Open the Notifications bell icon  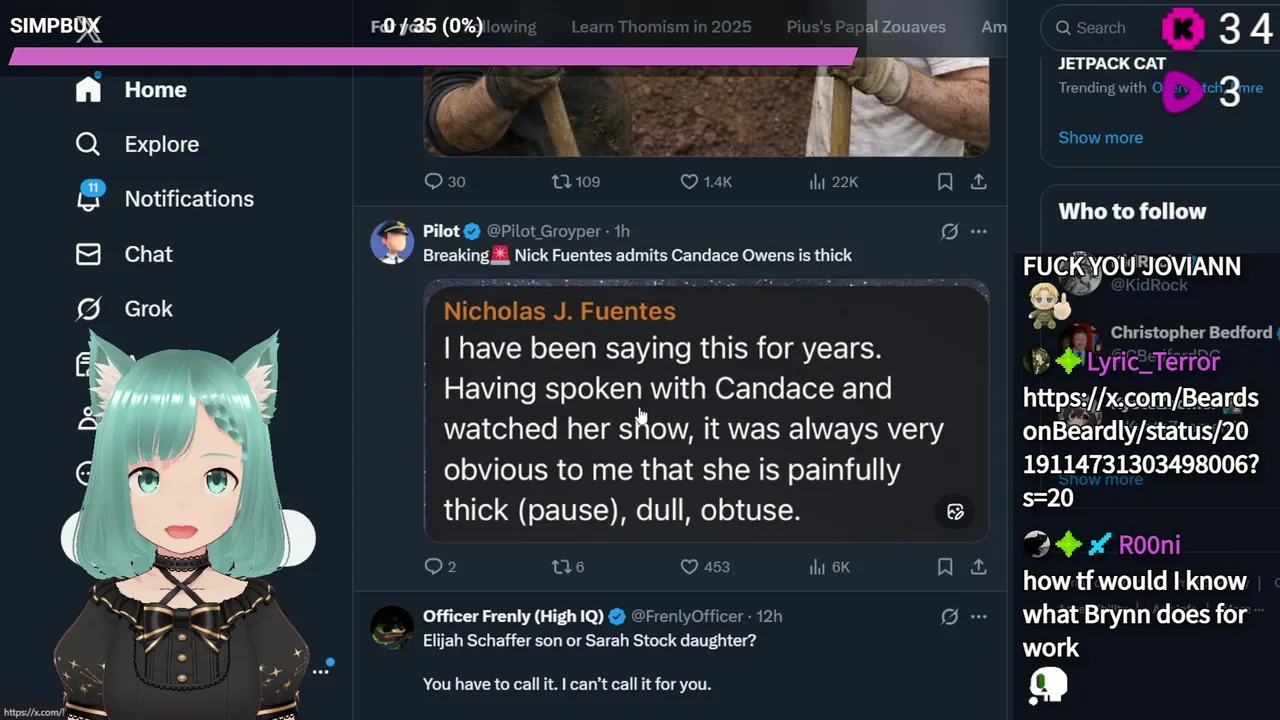coord(88,199)
